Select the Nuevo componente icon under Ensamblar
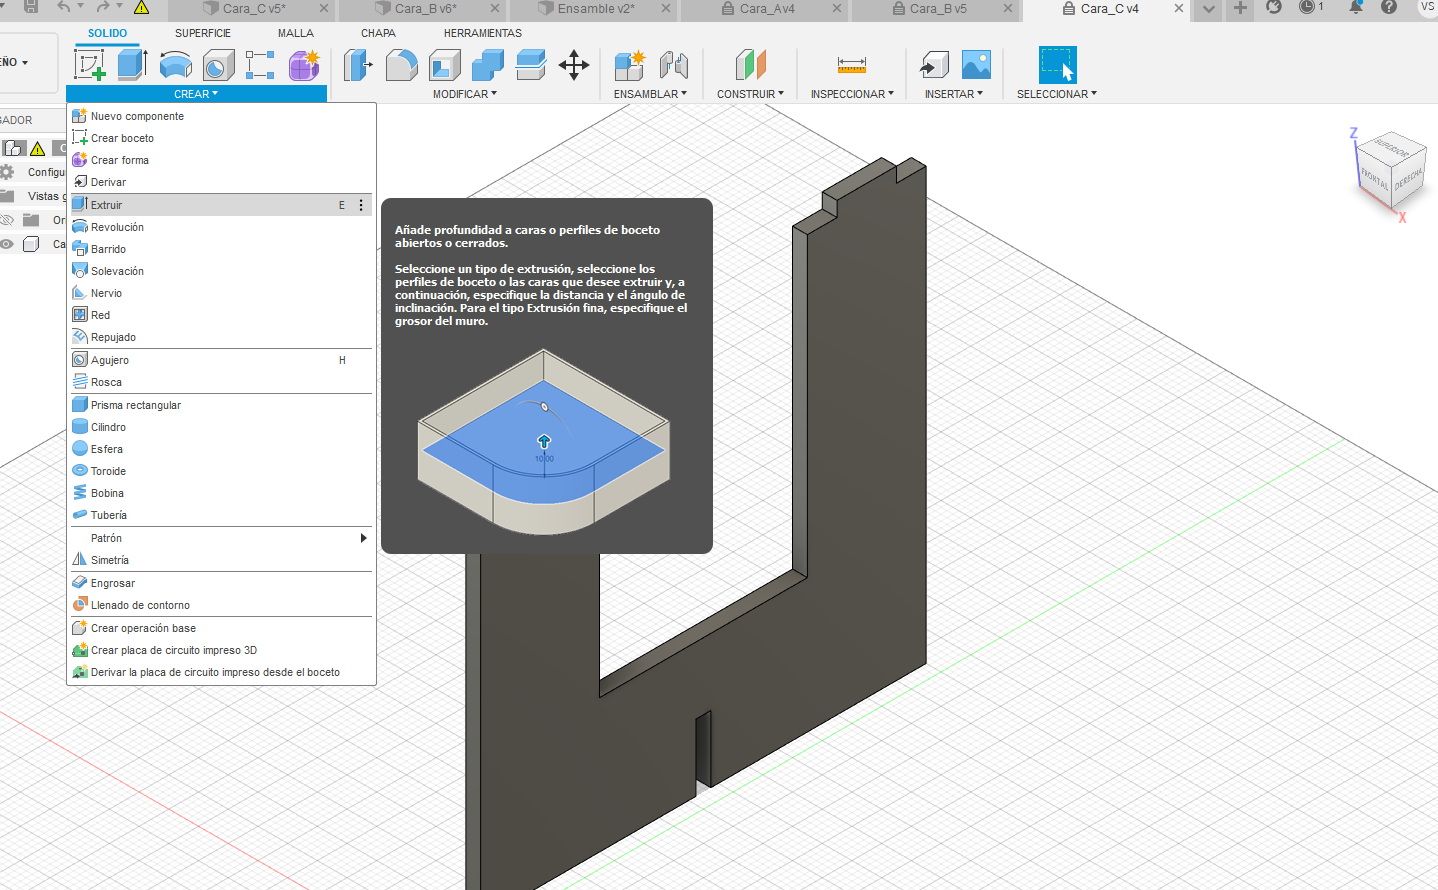 click(x=631, y=65)
